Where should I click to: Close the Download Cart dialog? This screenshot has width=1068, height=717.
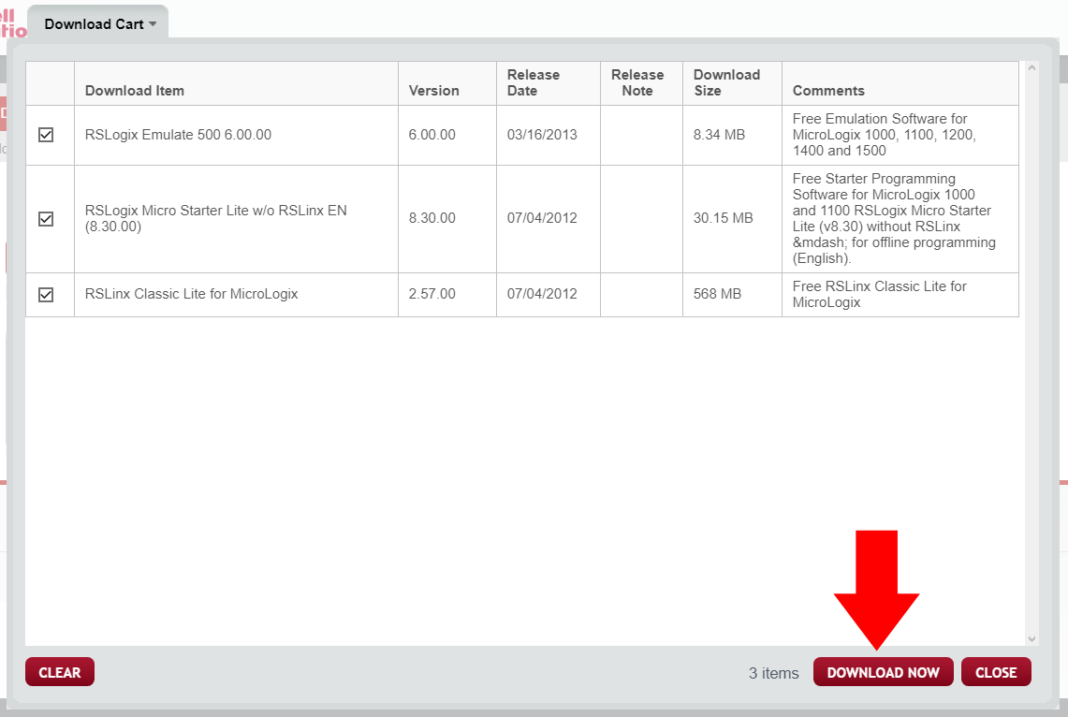click(x=996, y=671)
